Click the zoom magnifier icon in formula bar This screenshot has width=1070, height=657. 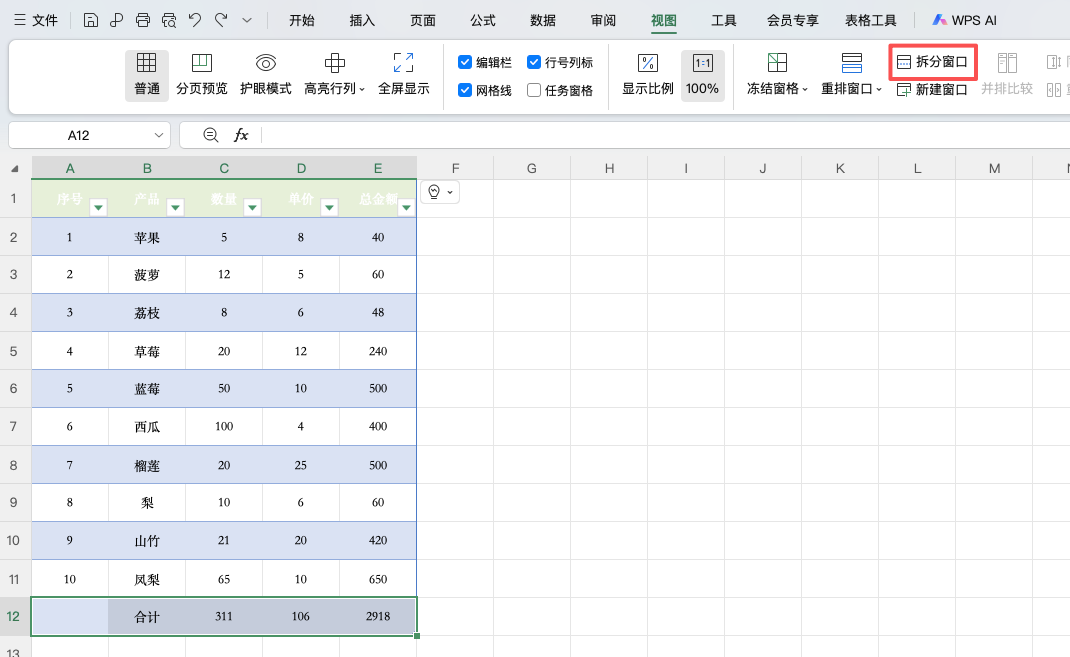[x=211, y=135]
